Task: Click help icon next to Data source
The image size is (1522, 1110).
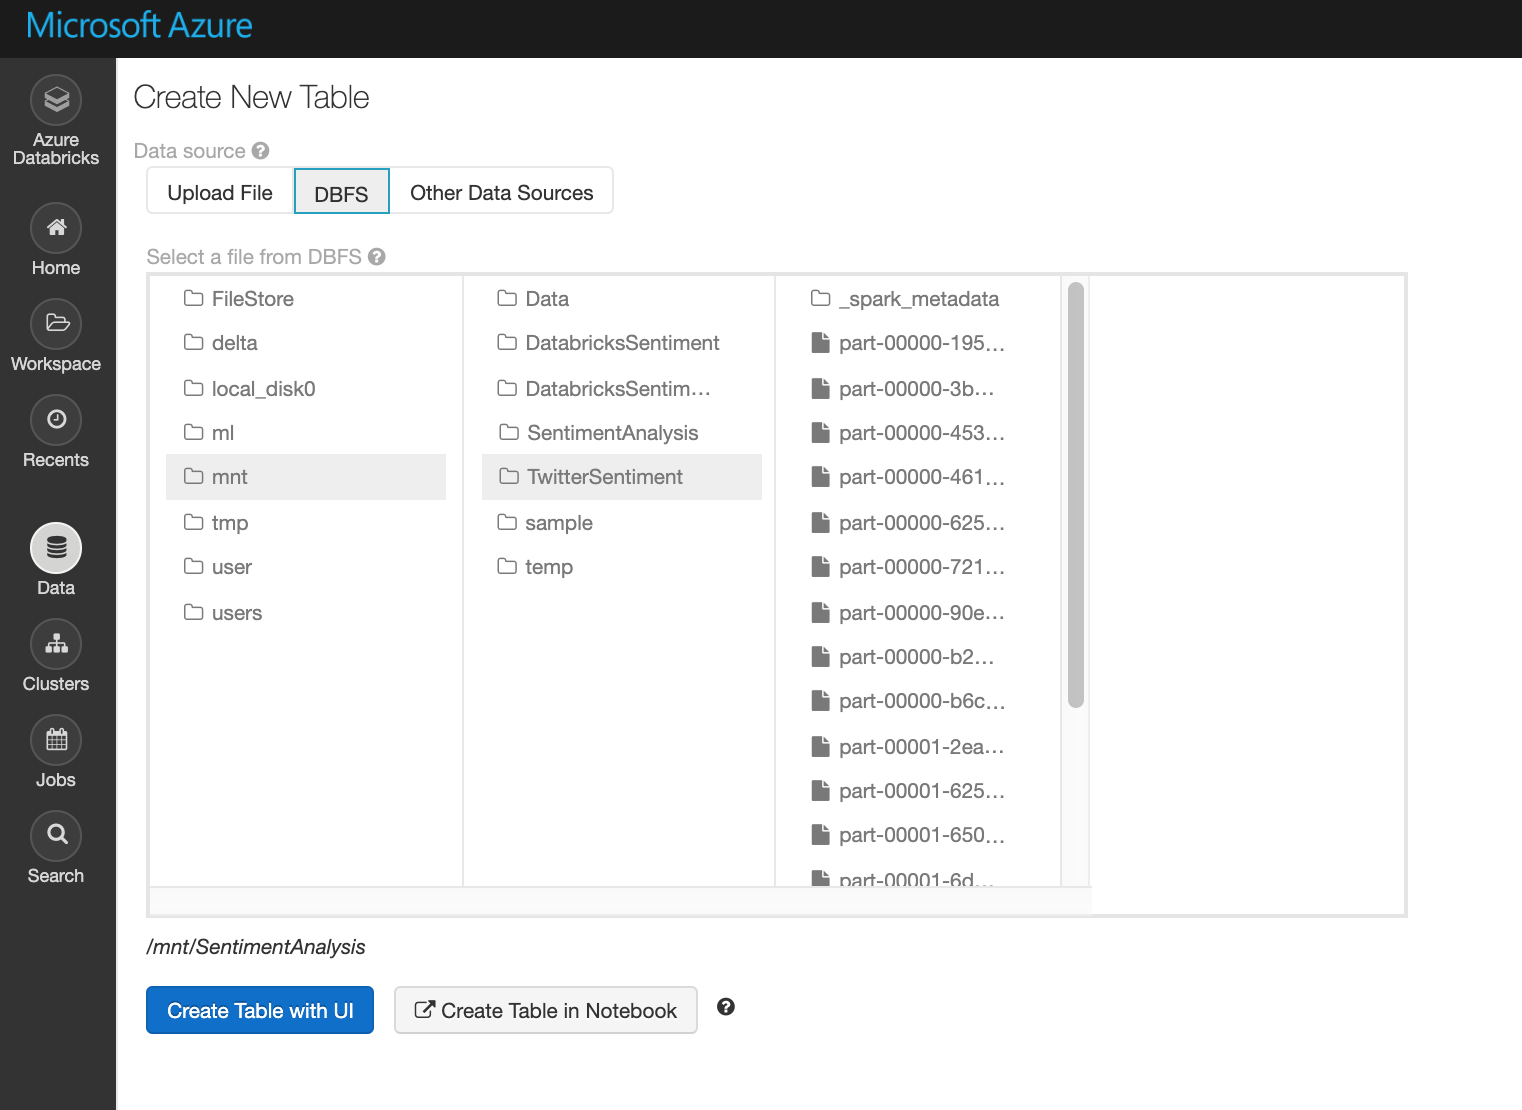Action: pos(261,151)
